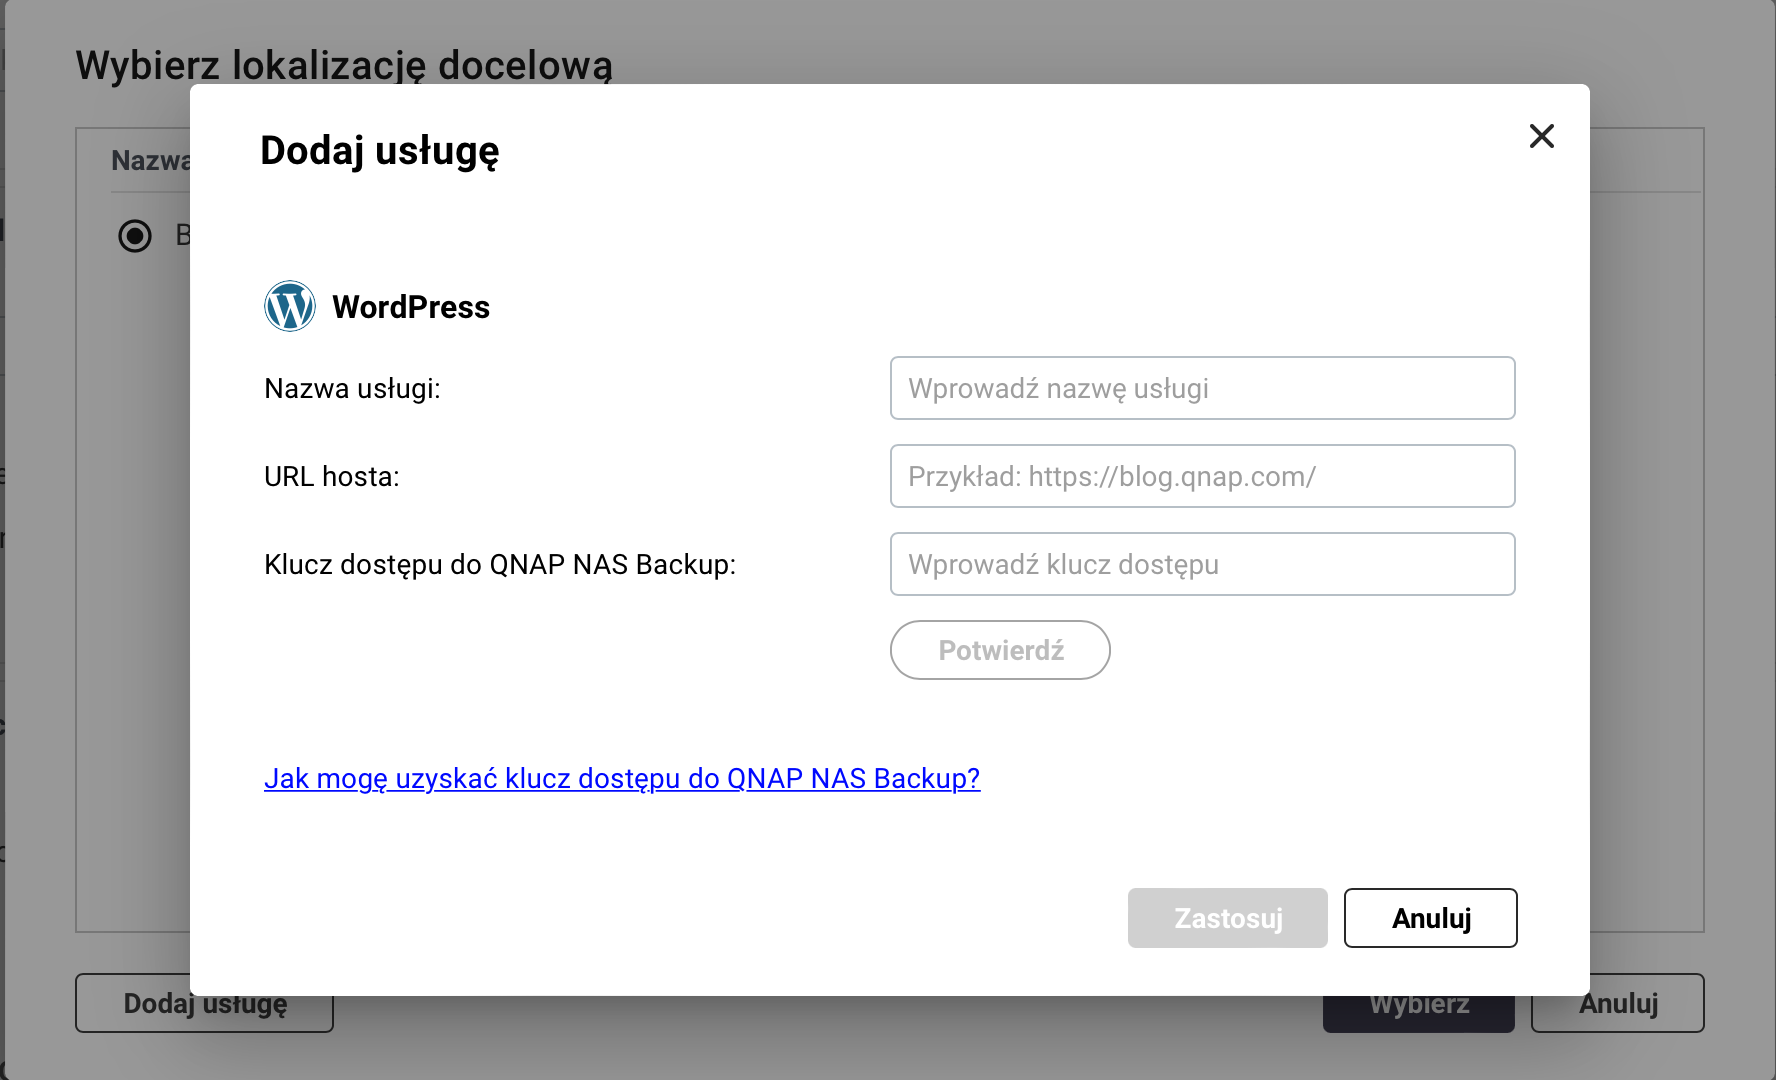Cancel the dialog with the bordered Anuluj button
Viewport: 1776px width, 1080px height.
1430,918
